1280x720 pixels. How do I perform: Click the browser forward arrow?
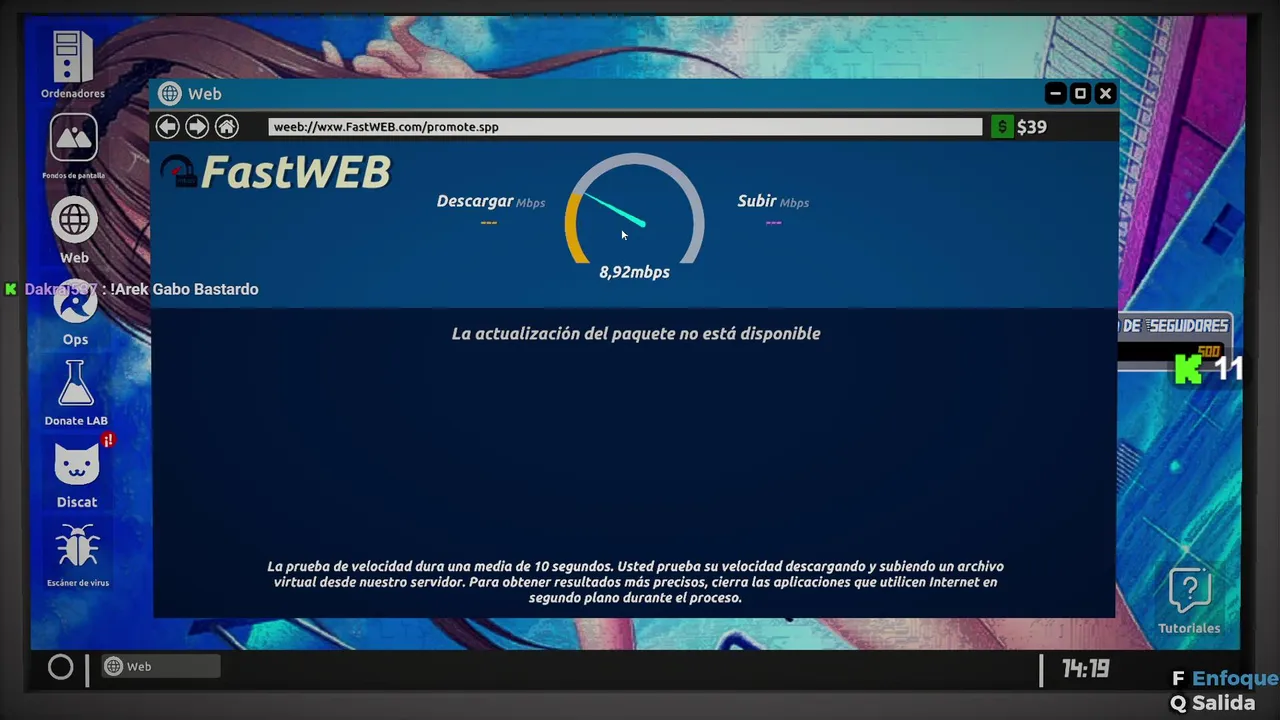tap(197, 126)
